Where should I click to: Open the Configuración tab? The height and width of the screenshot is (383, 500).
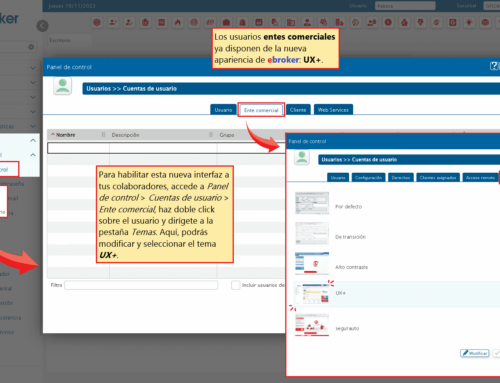[368, 178]
